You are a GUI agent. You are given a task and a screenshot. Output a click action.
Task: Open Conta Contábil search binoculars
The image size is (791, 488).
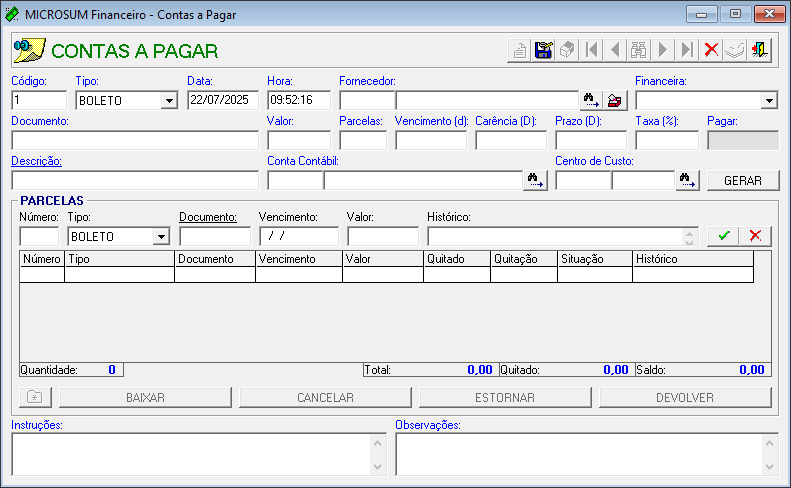536,180
